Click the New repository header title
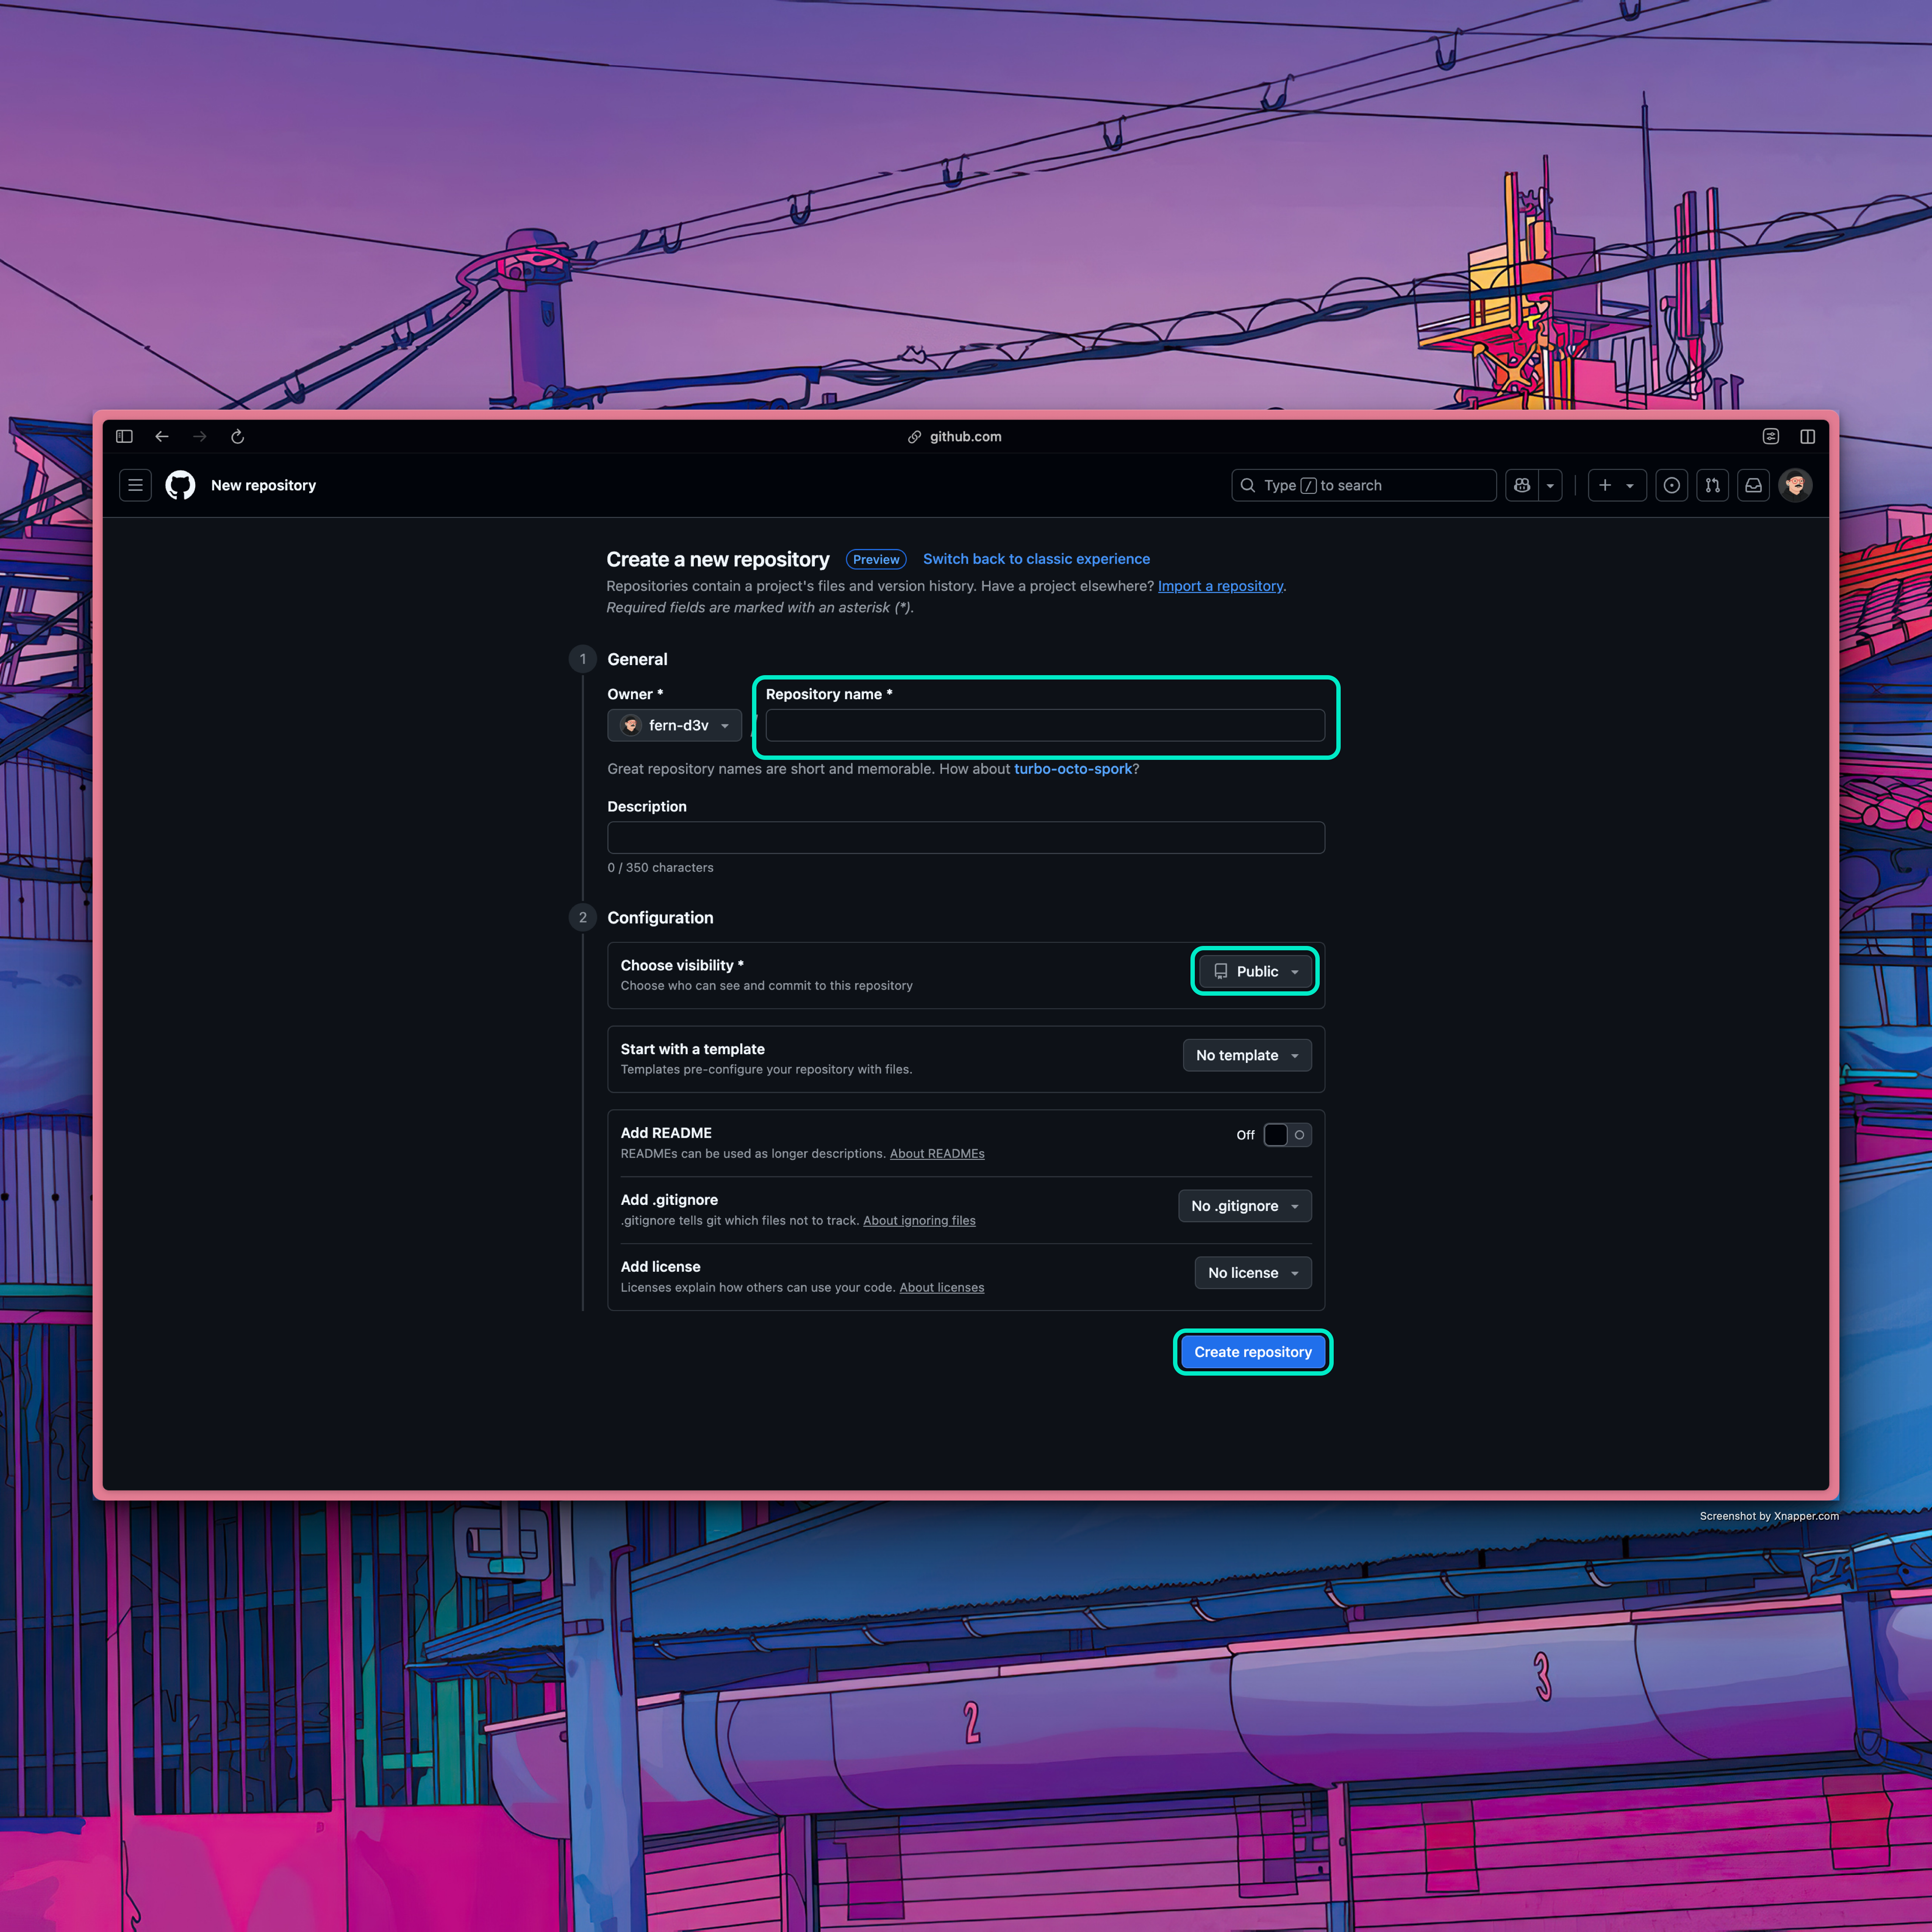The height and width of the screenshot is (1932, 1932). pyautogui.click(x=263, y=485)
